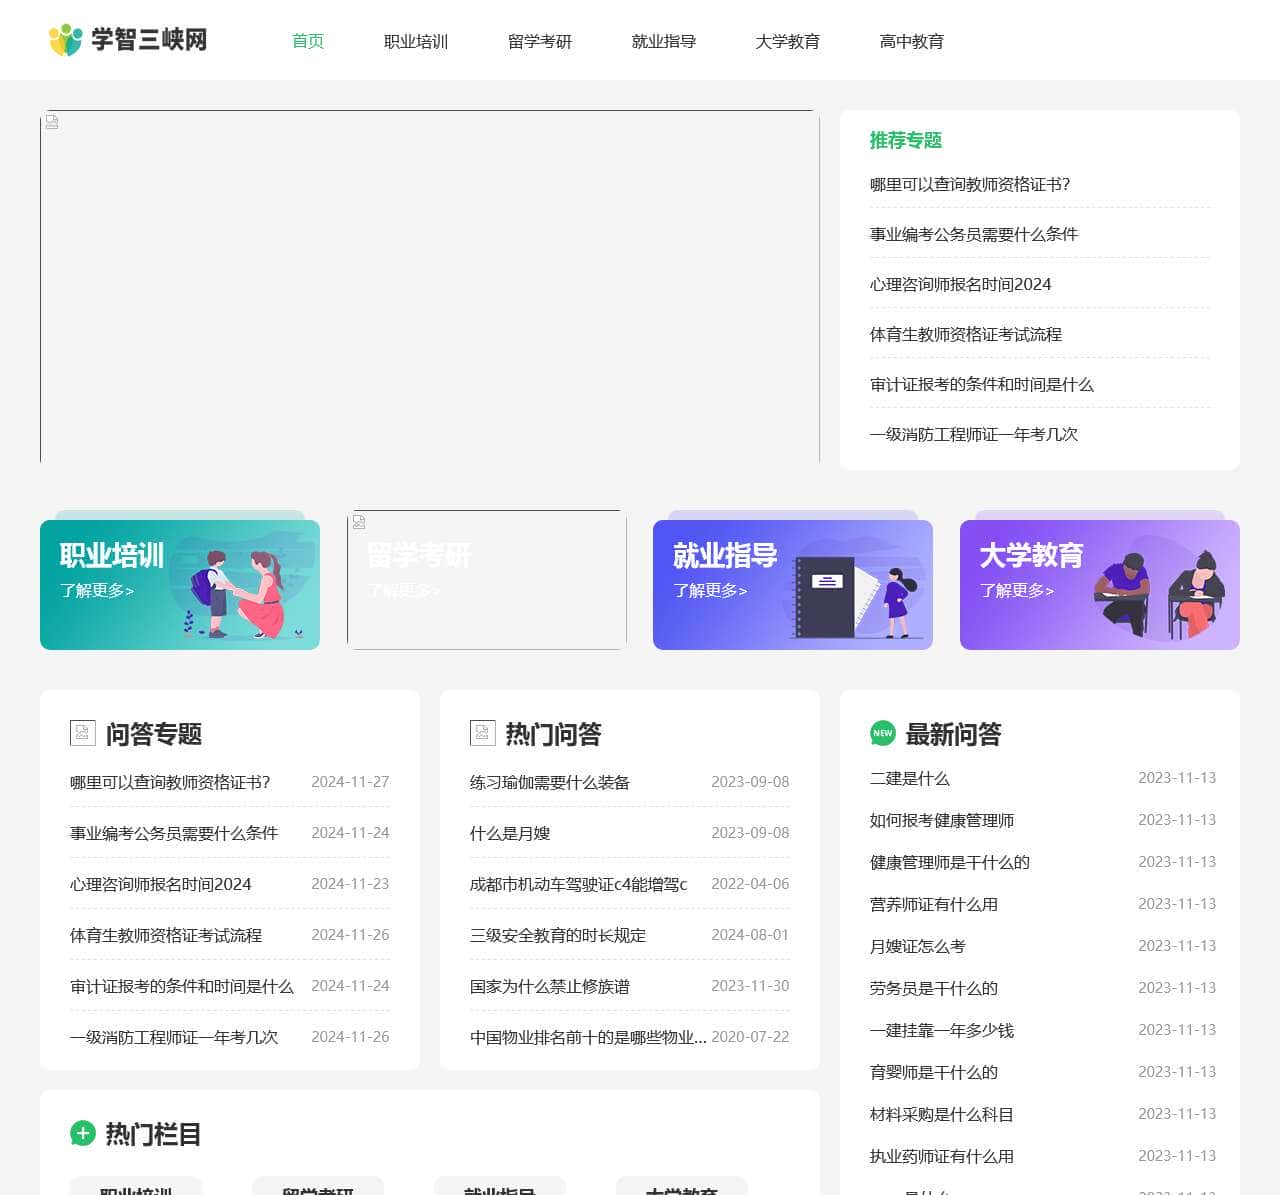Open recommended topic 心理咨询师报名时间2024
The width and height of the screenshot is (1280, 1195).
pyautogui.click(x=960, y=284)
